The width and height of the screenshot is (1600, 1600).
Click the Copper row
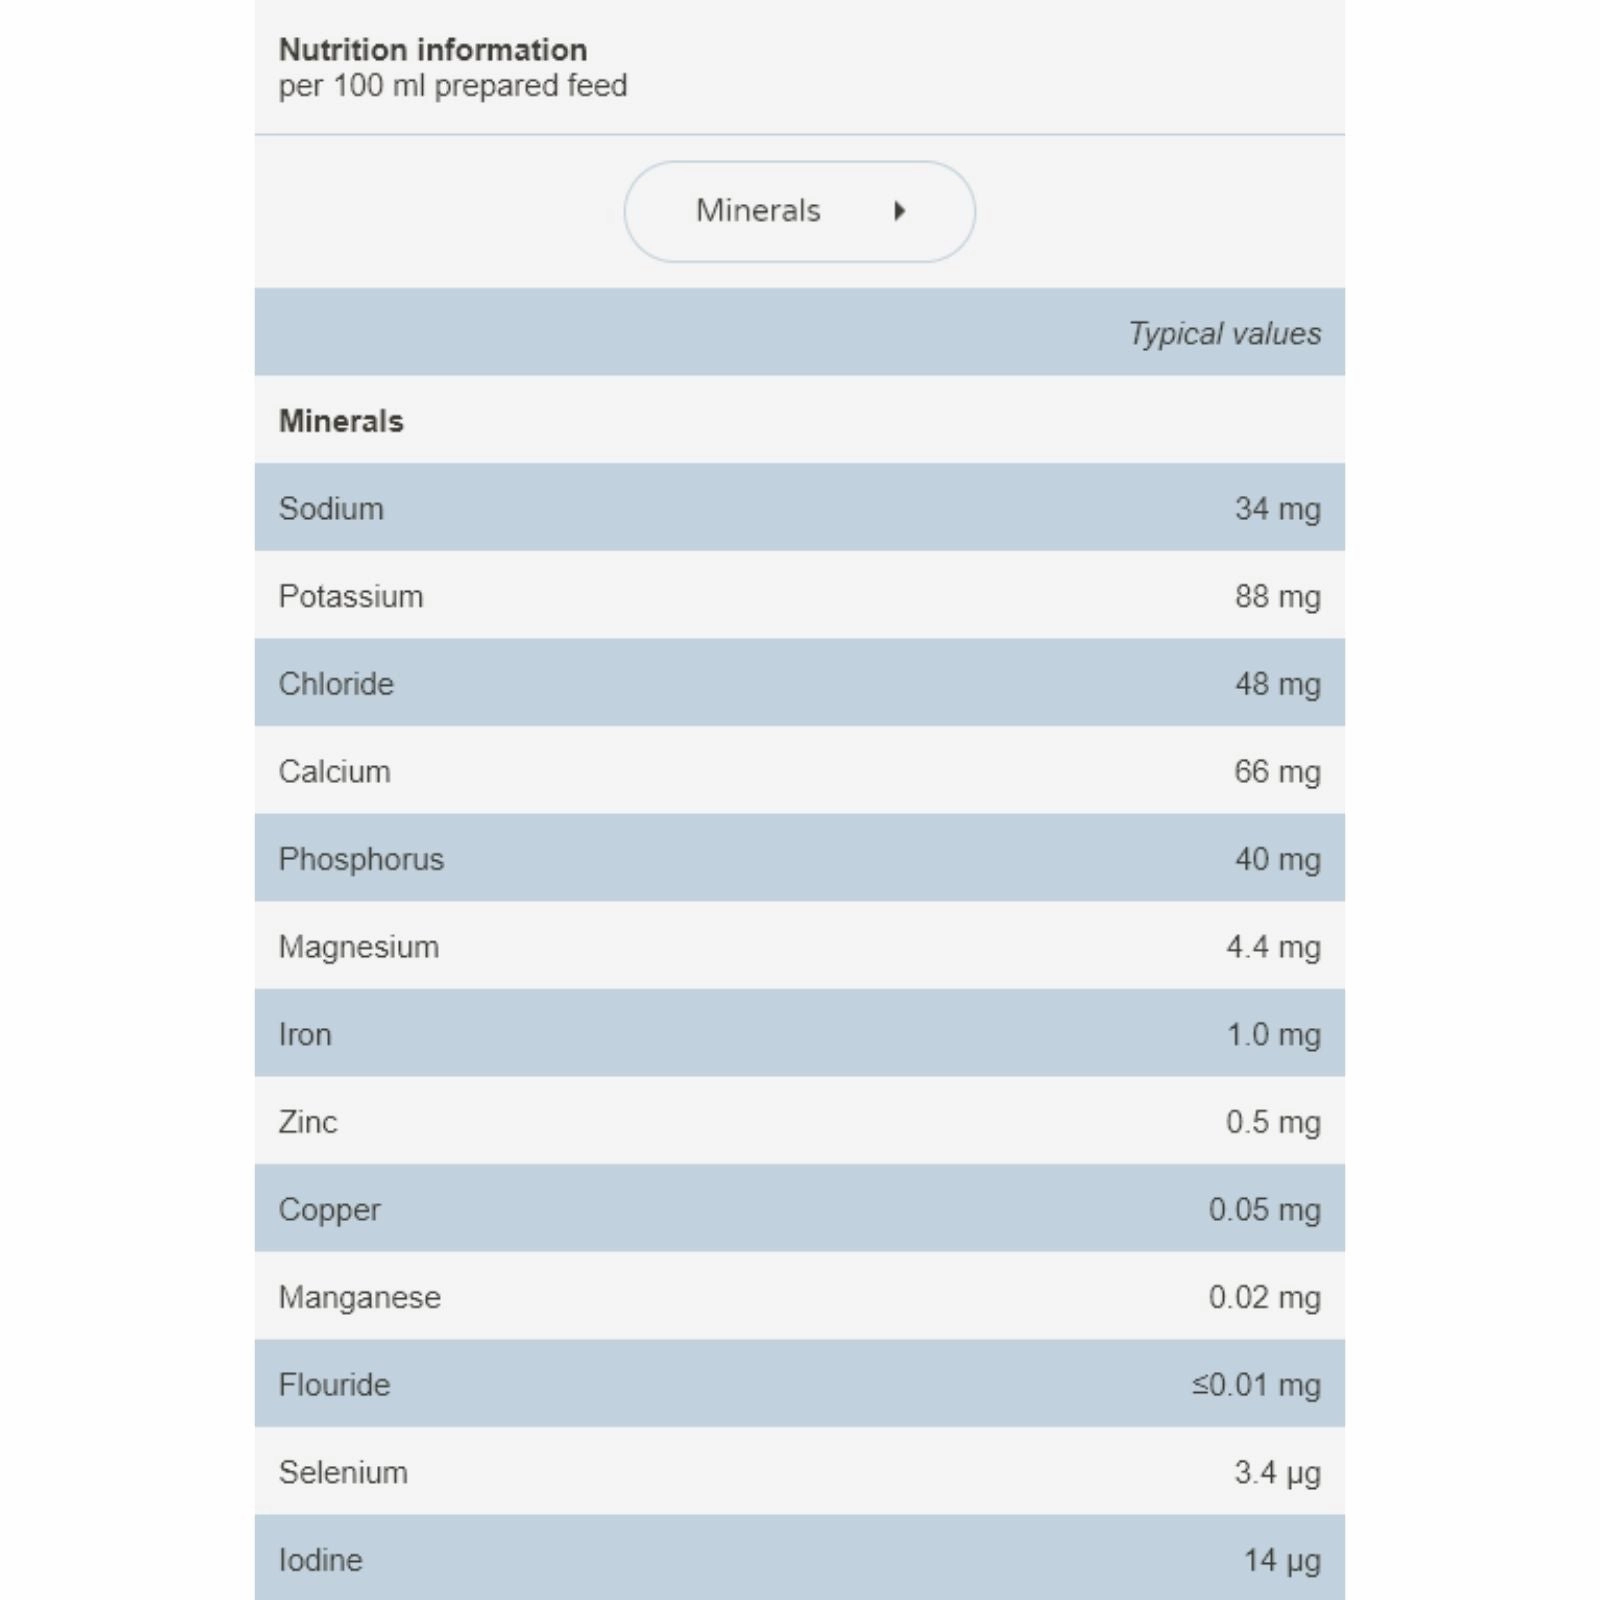(x=799, y=1208)
